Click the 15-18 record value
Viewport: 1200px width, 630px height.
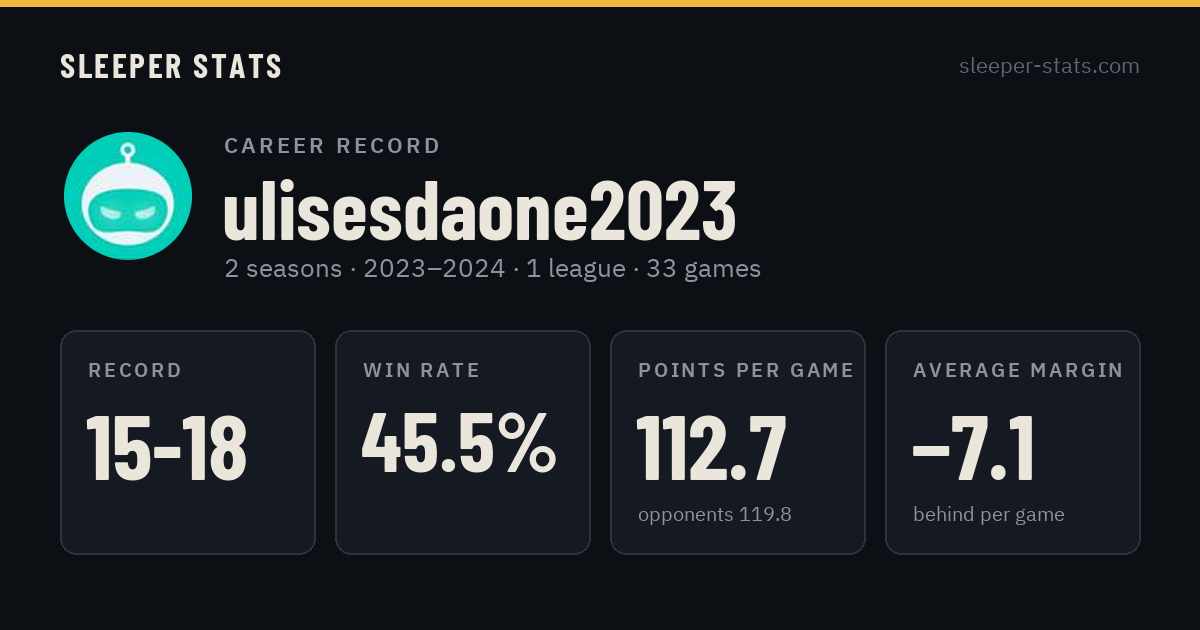pyautogui.click(x=167, y=448)
